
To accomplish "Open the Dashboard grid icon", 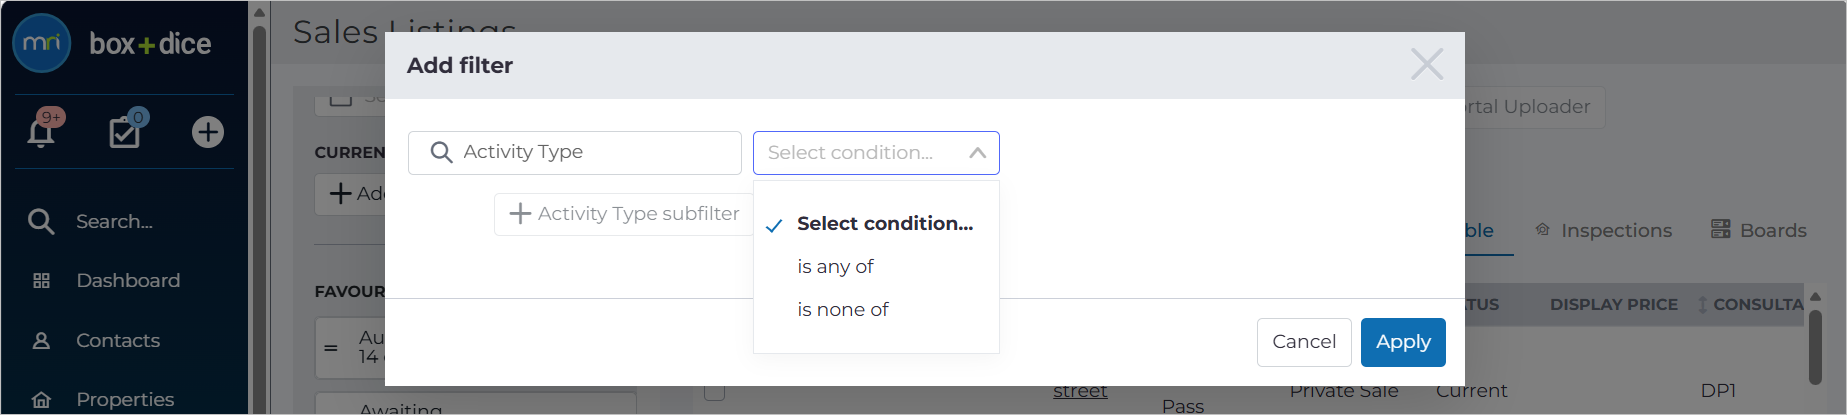I will point(41,281).
